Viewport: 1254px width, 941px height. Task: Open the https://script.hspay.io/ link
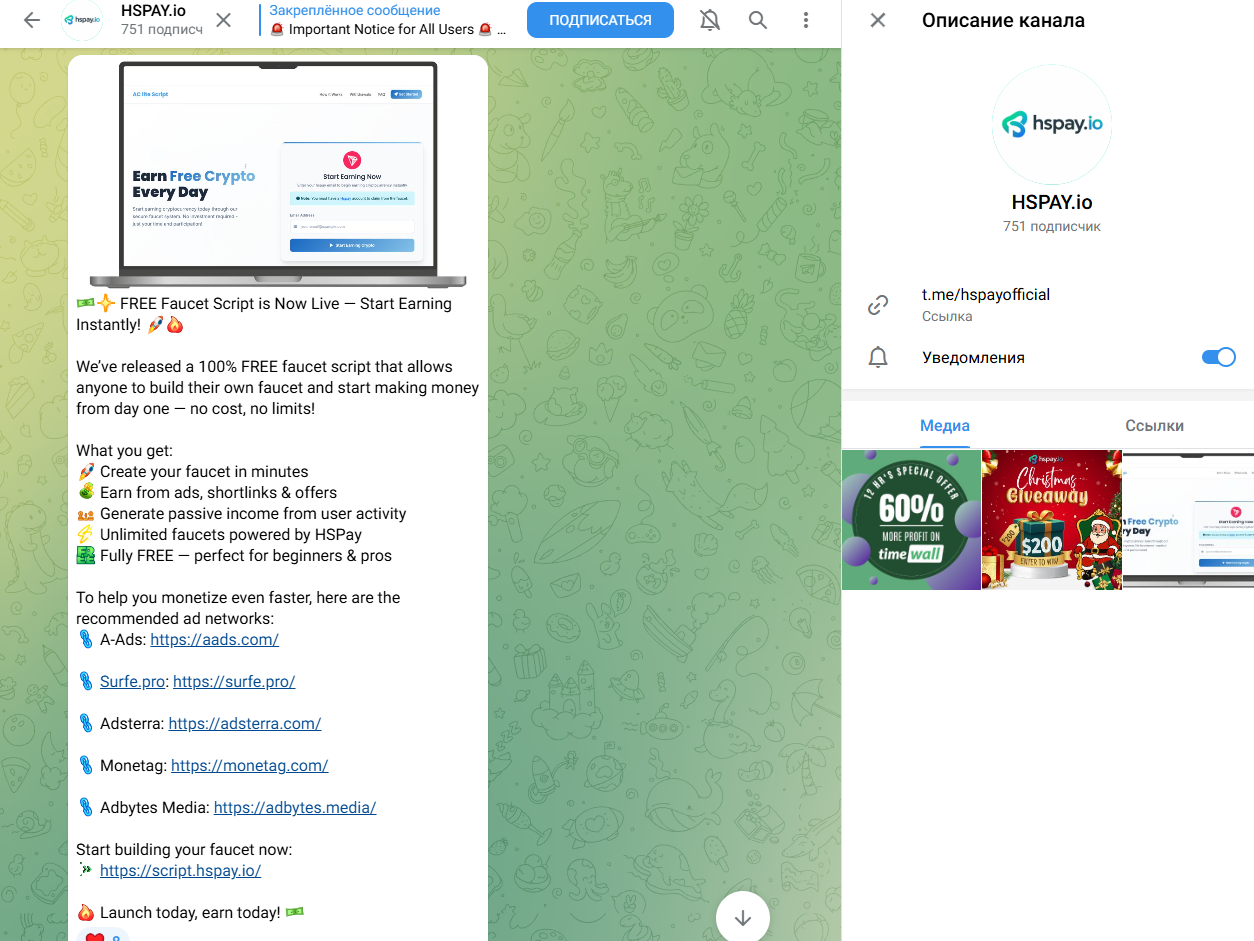[180, 870]
